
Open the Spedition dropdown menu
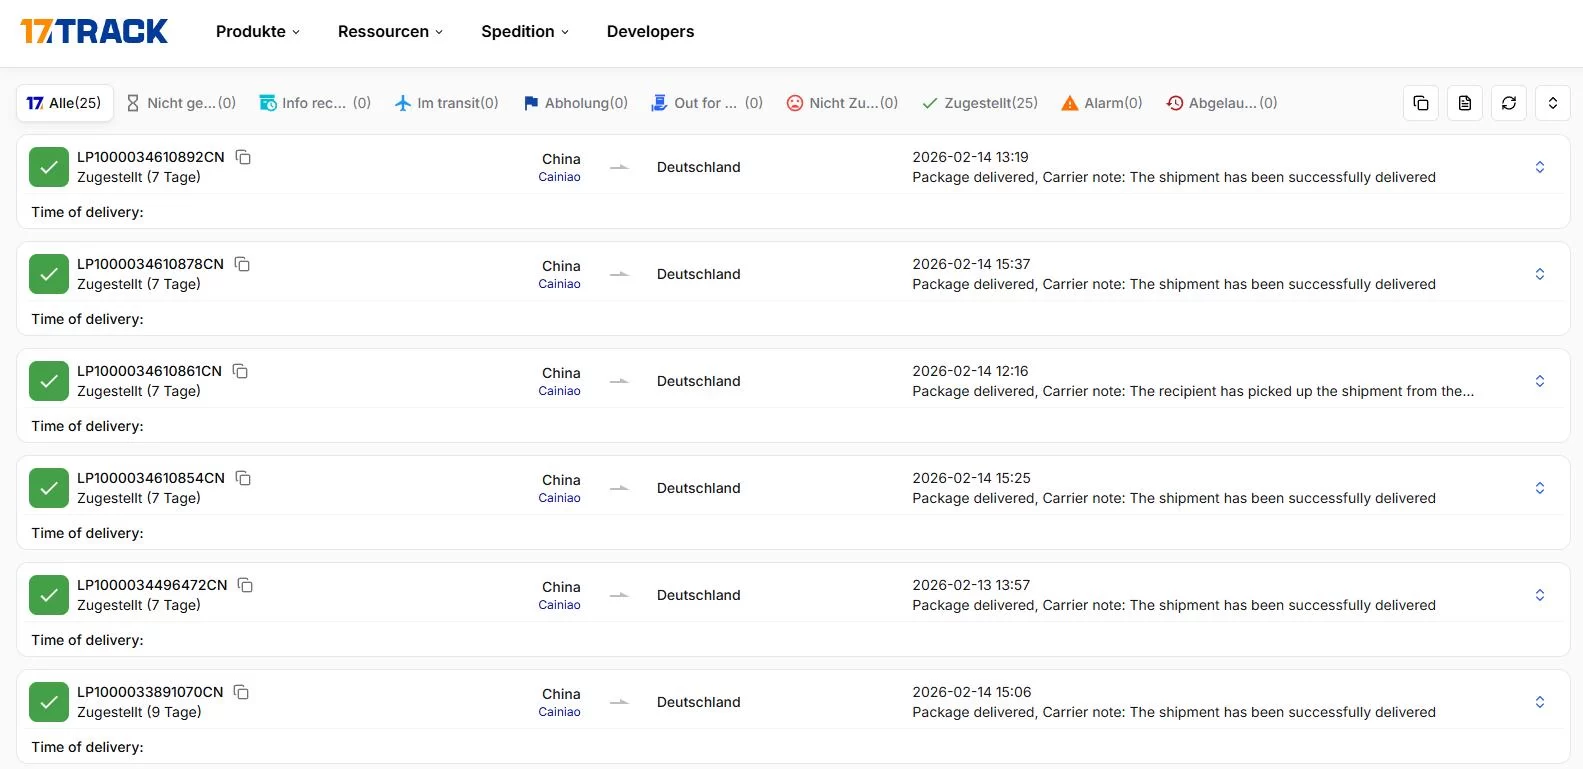coord(524,32)
